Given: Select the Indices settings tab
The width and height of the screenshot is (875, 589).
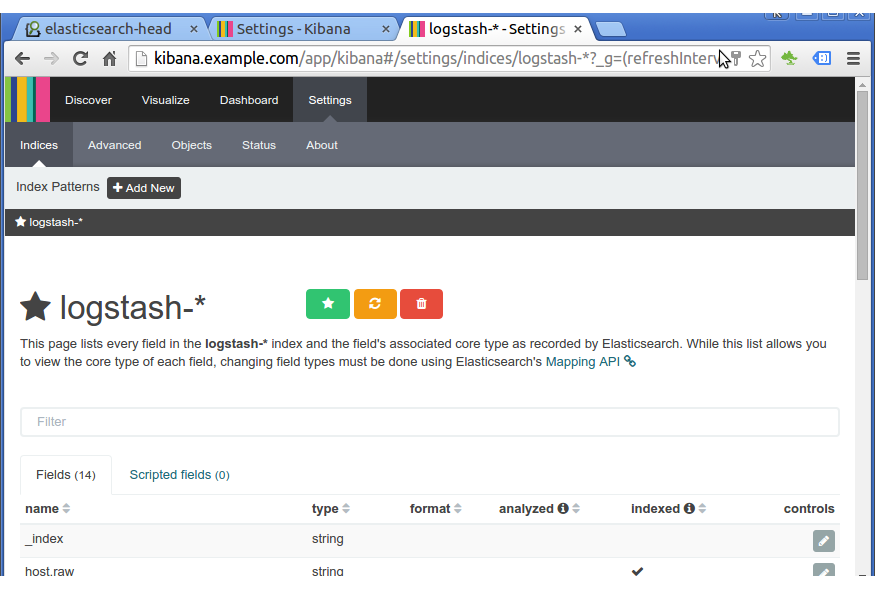Looking at the screenshot, I should 39,145.
